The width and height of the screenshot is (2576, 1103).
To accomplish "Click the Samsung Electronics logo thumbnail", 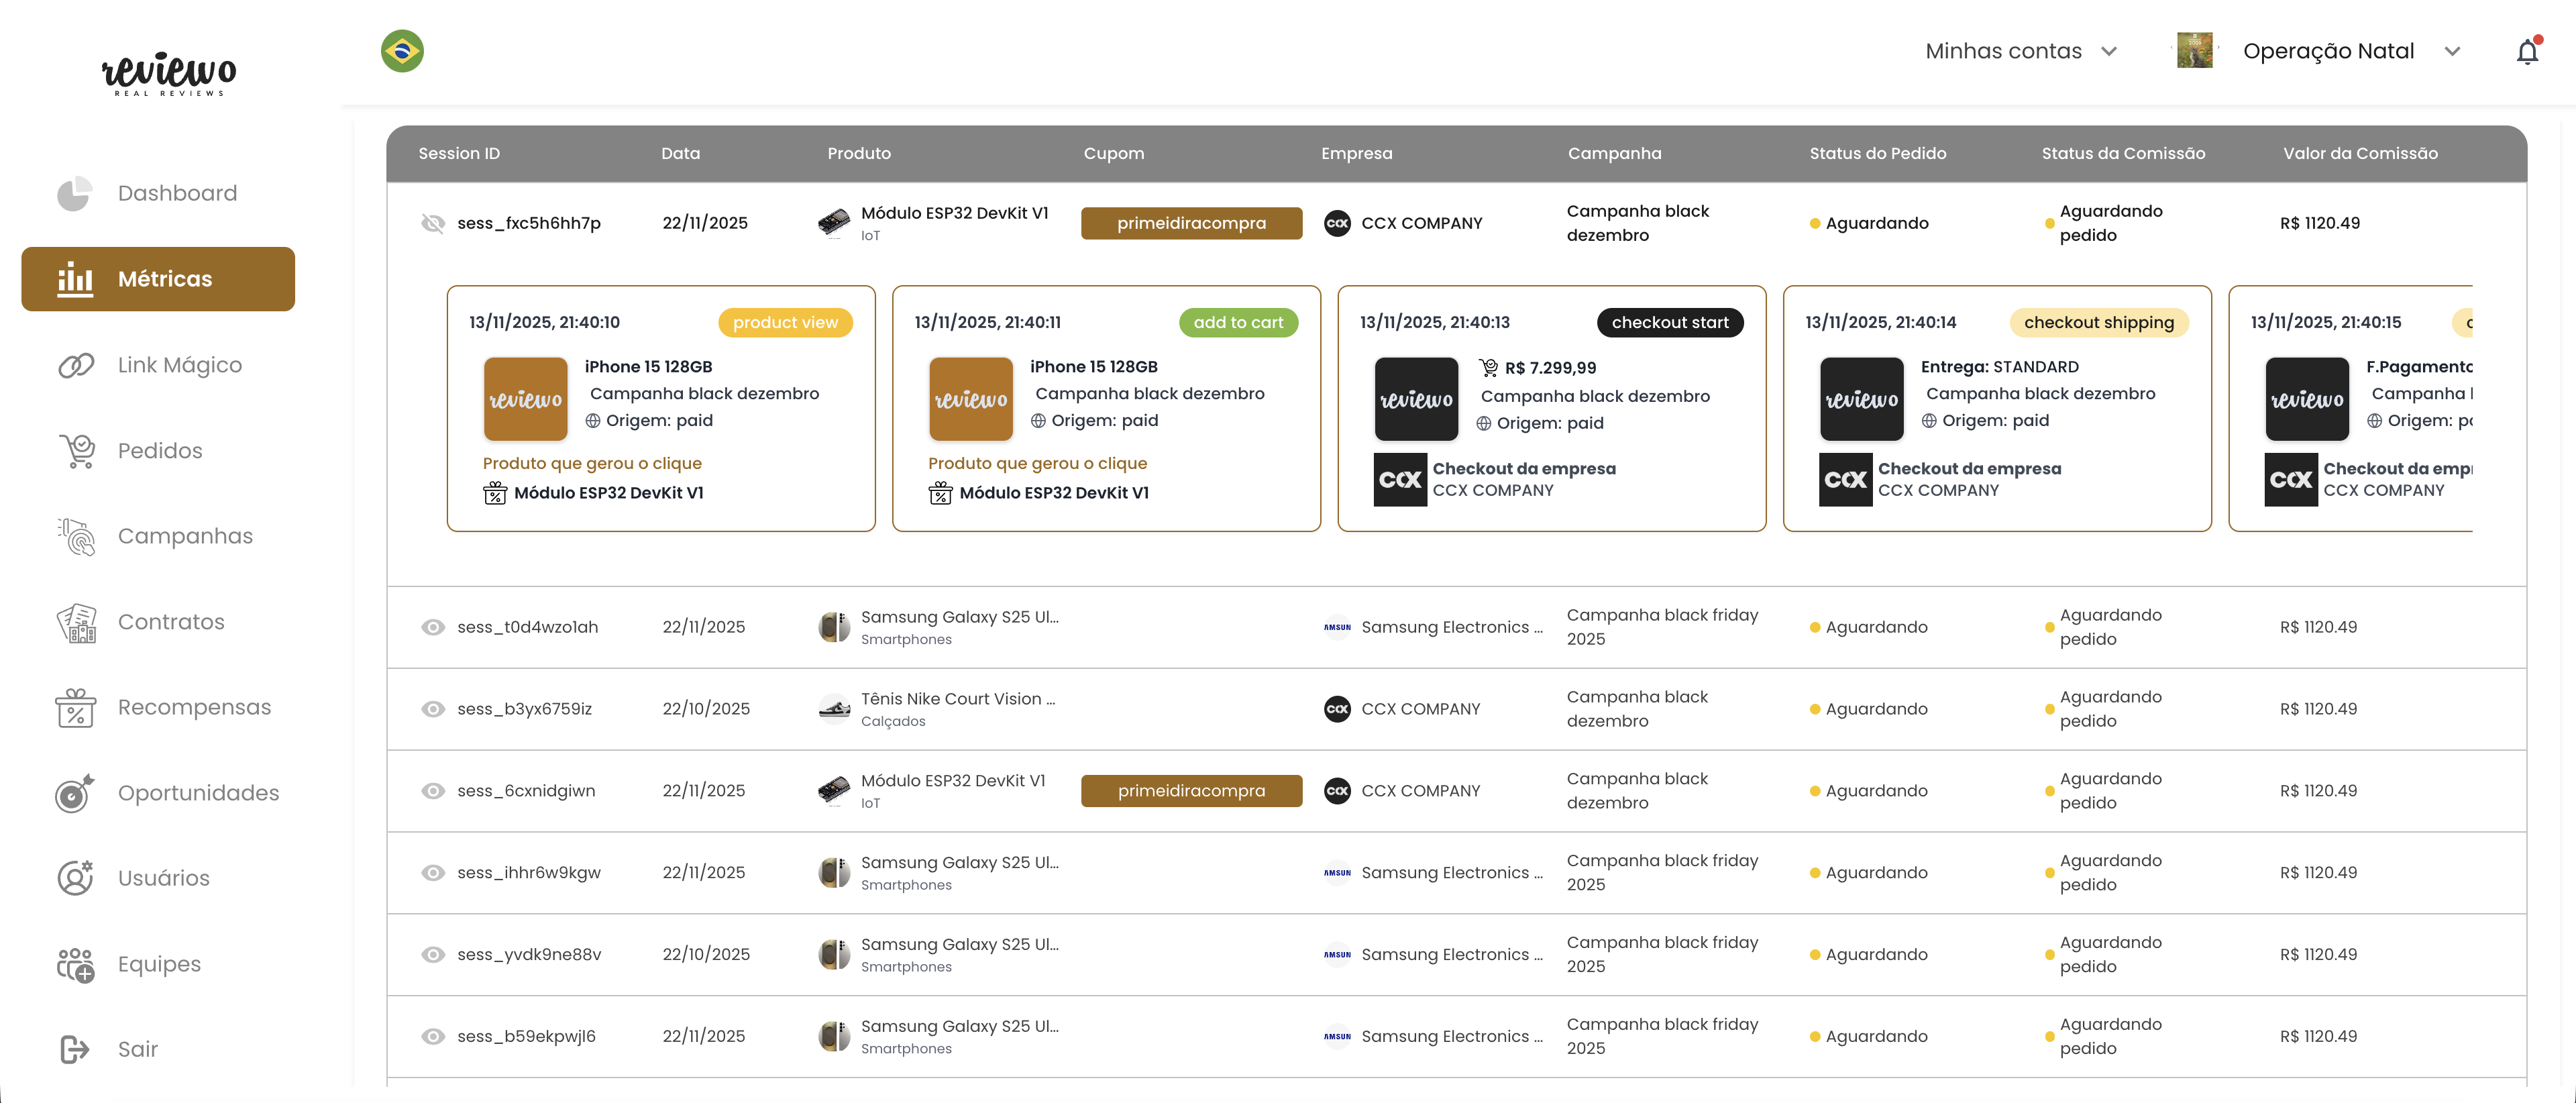I will (1336, 627).
